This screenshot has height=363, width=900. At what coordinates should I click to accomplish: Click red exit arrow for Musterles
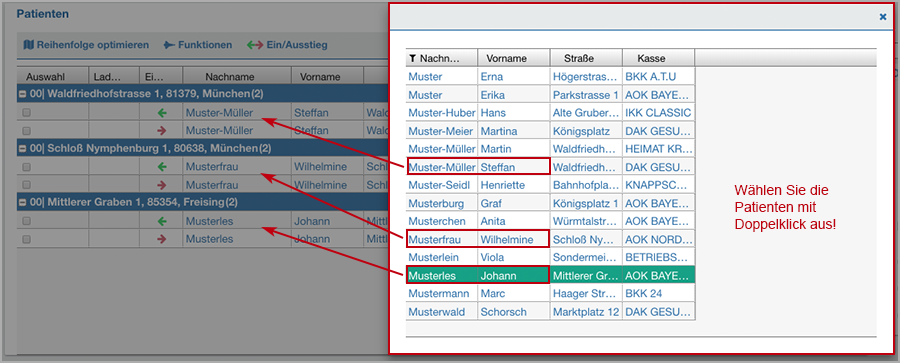(x=161, y=239)
